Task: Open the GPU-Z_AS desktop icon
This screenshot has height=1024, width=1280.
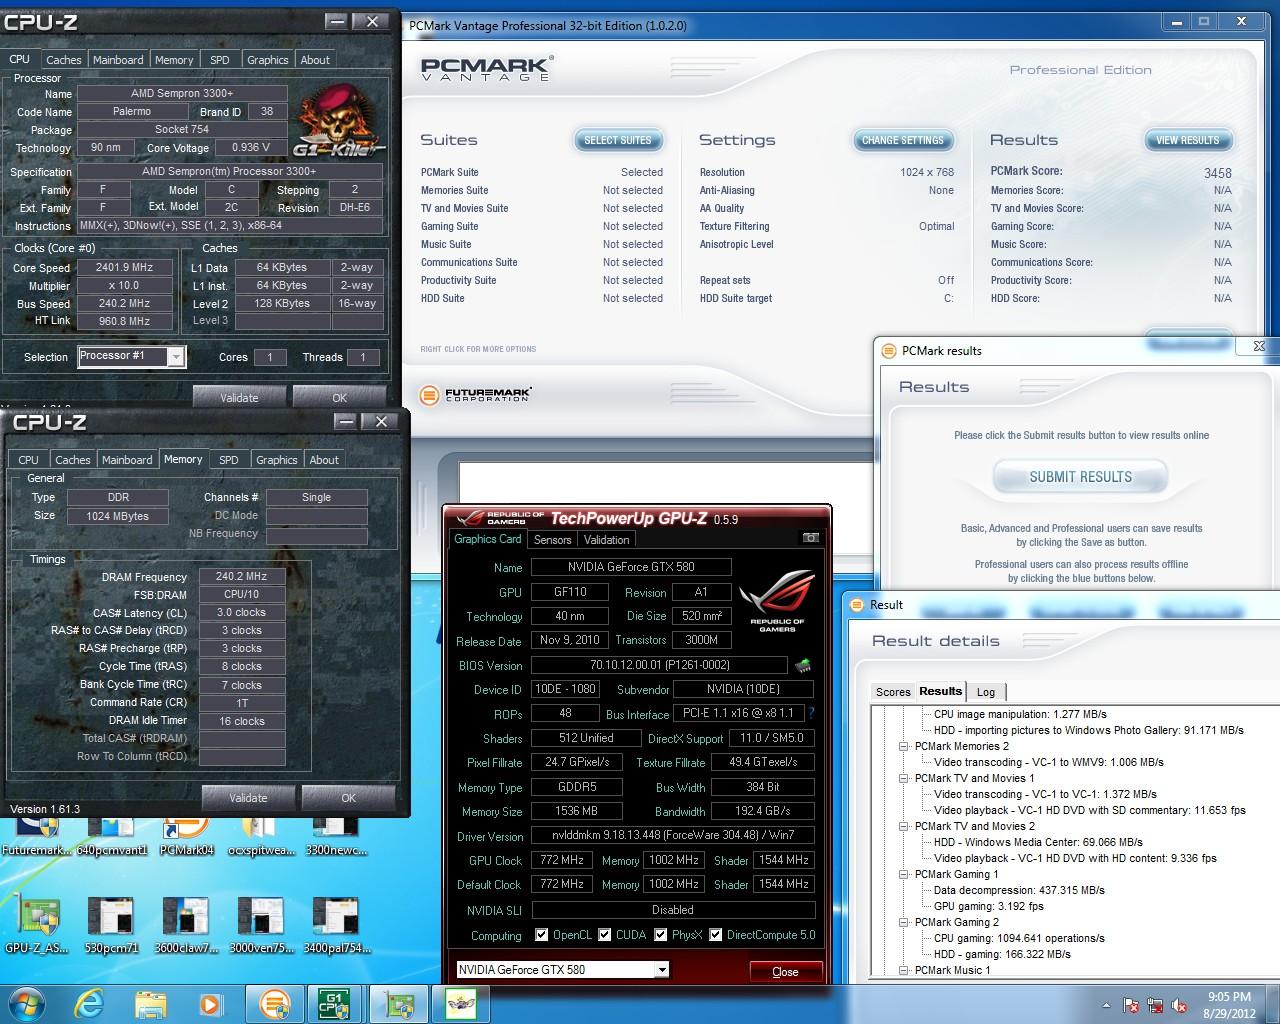Action: coord(36,925)
